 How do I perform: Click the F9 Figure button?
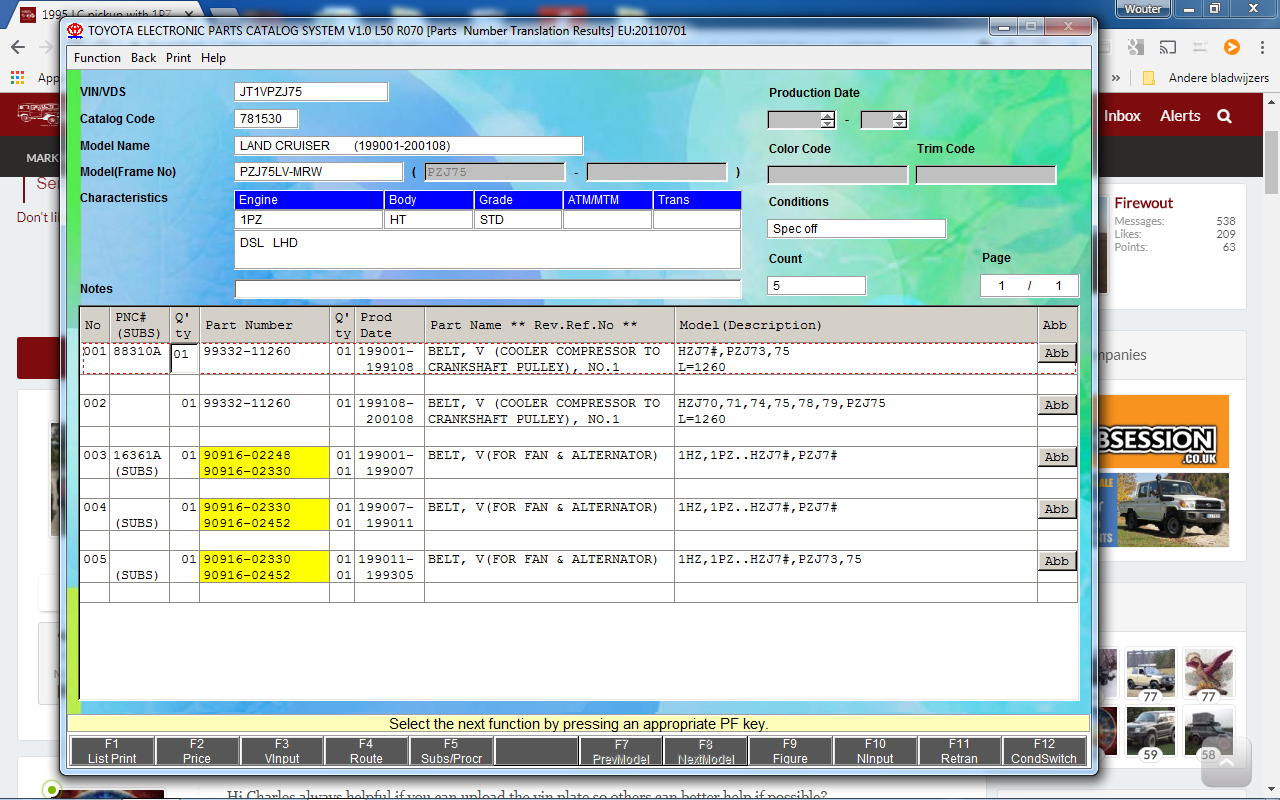pyautogui.click(x=790, y=751)
